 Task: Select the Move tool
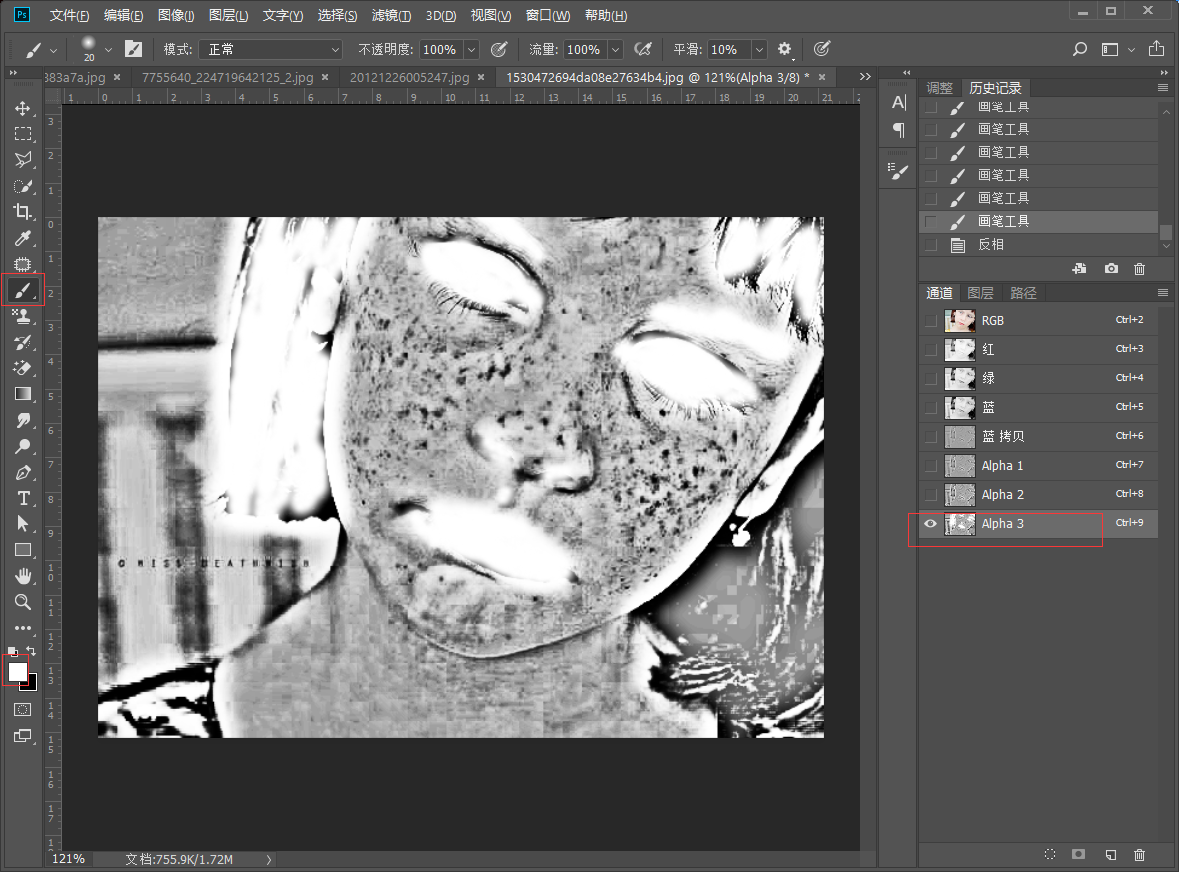22,108
